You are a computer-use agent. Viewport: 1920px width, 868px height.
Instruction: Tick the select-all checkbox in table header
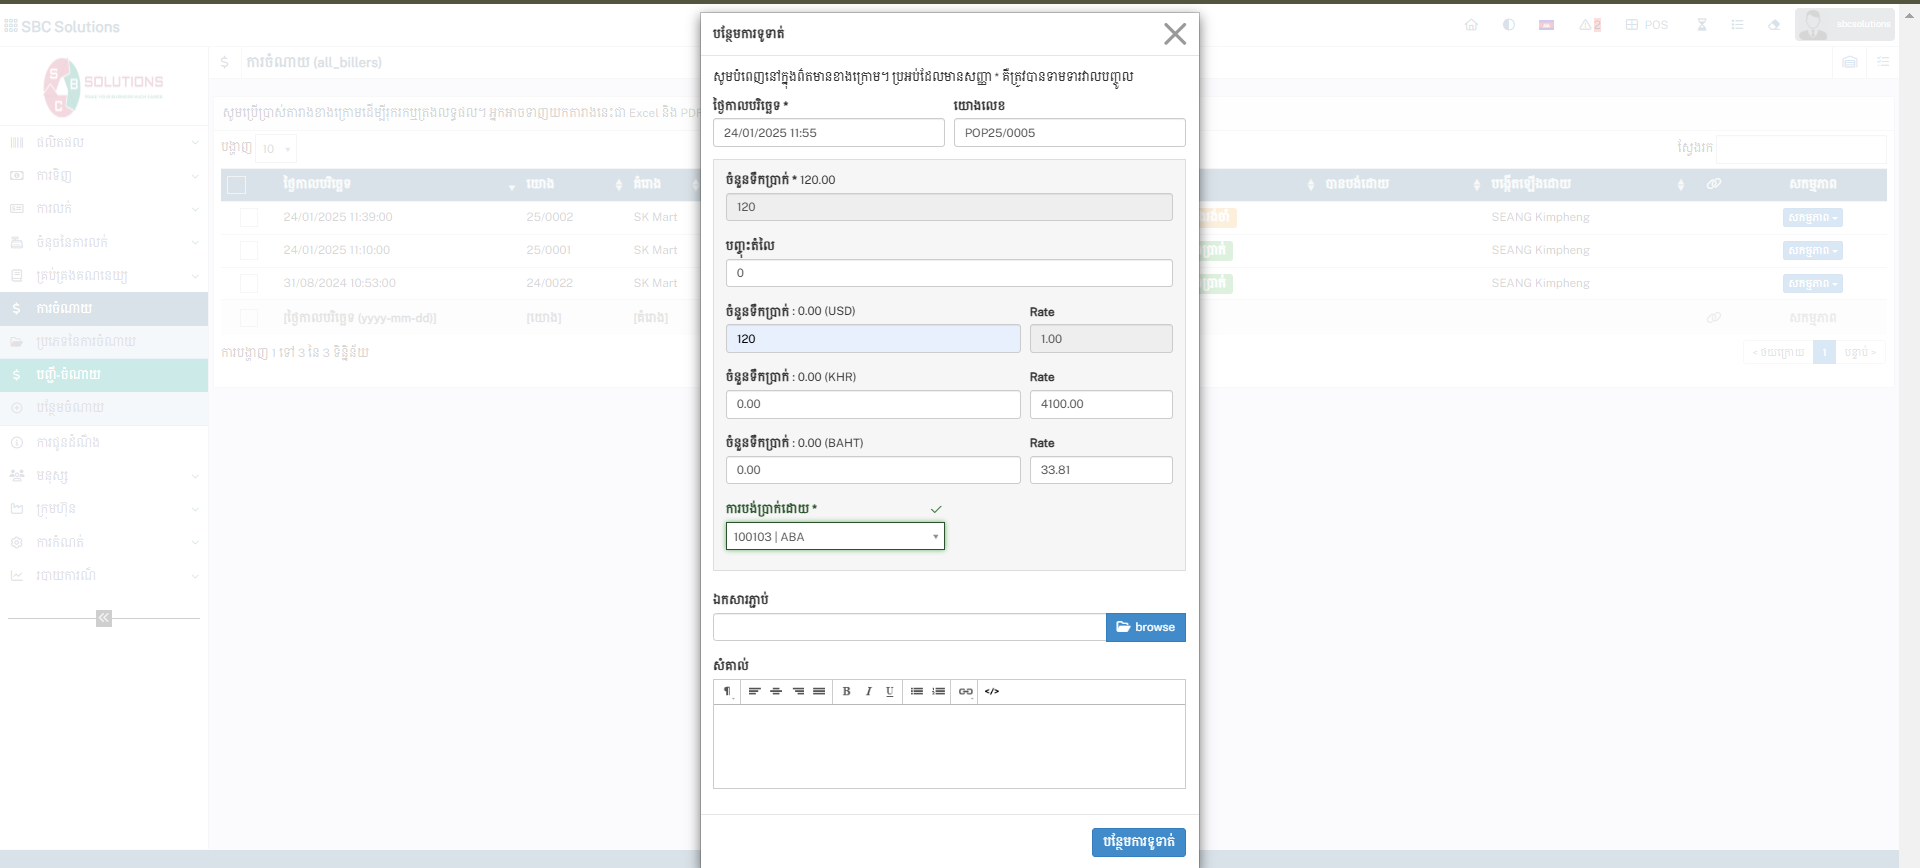point(237,185)
